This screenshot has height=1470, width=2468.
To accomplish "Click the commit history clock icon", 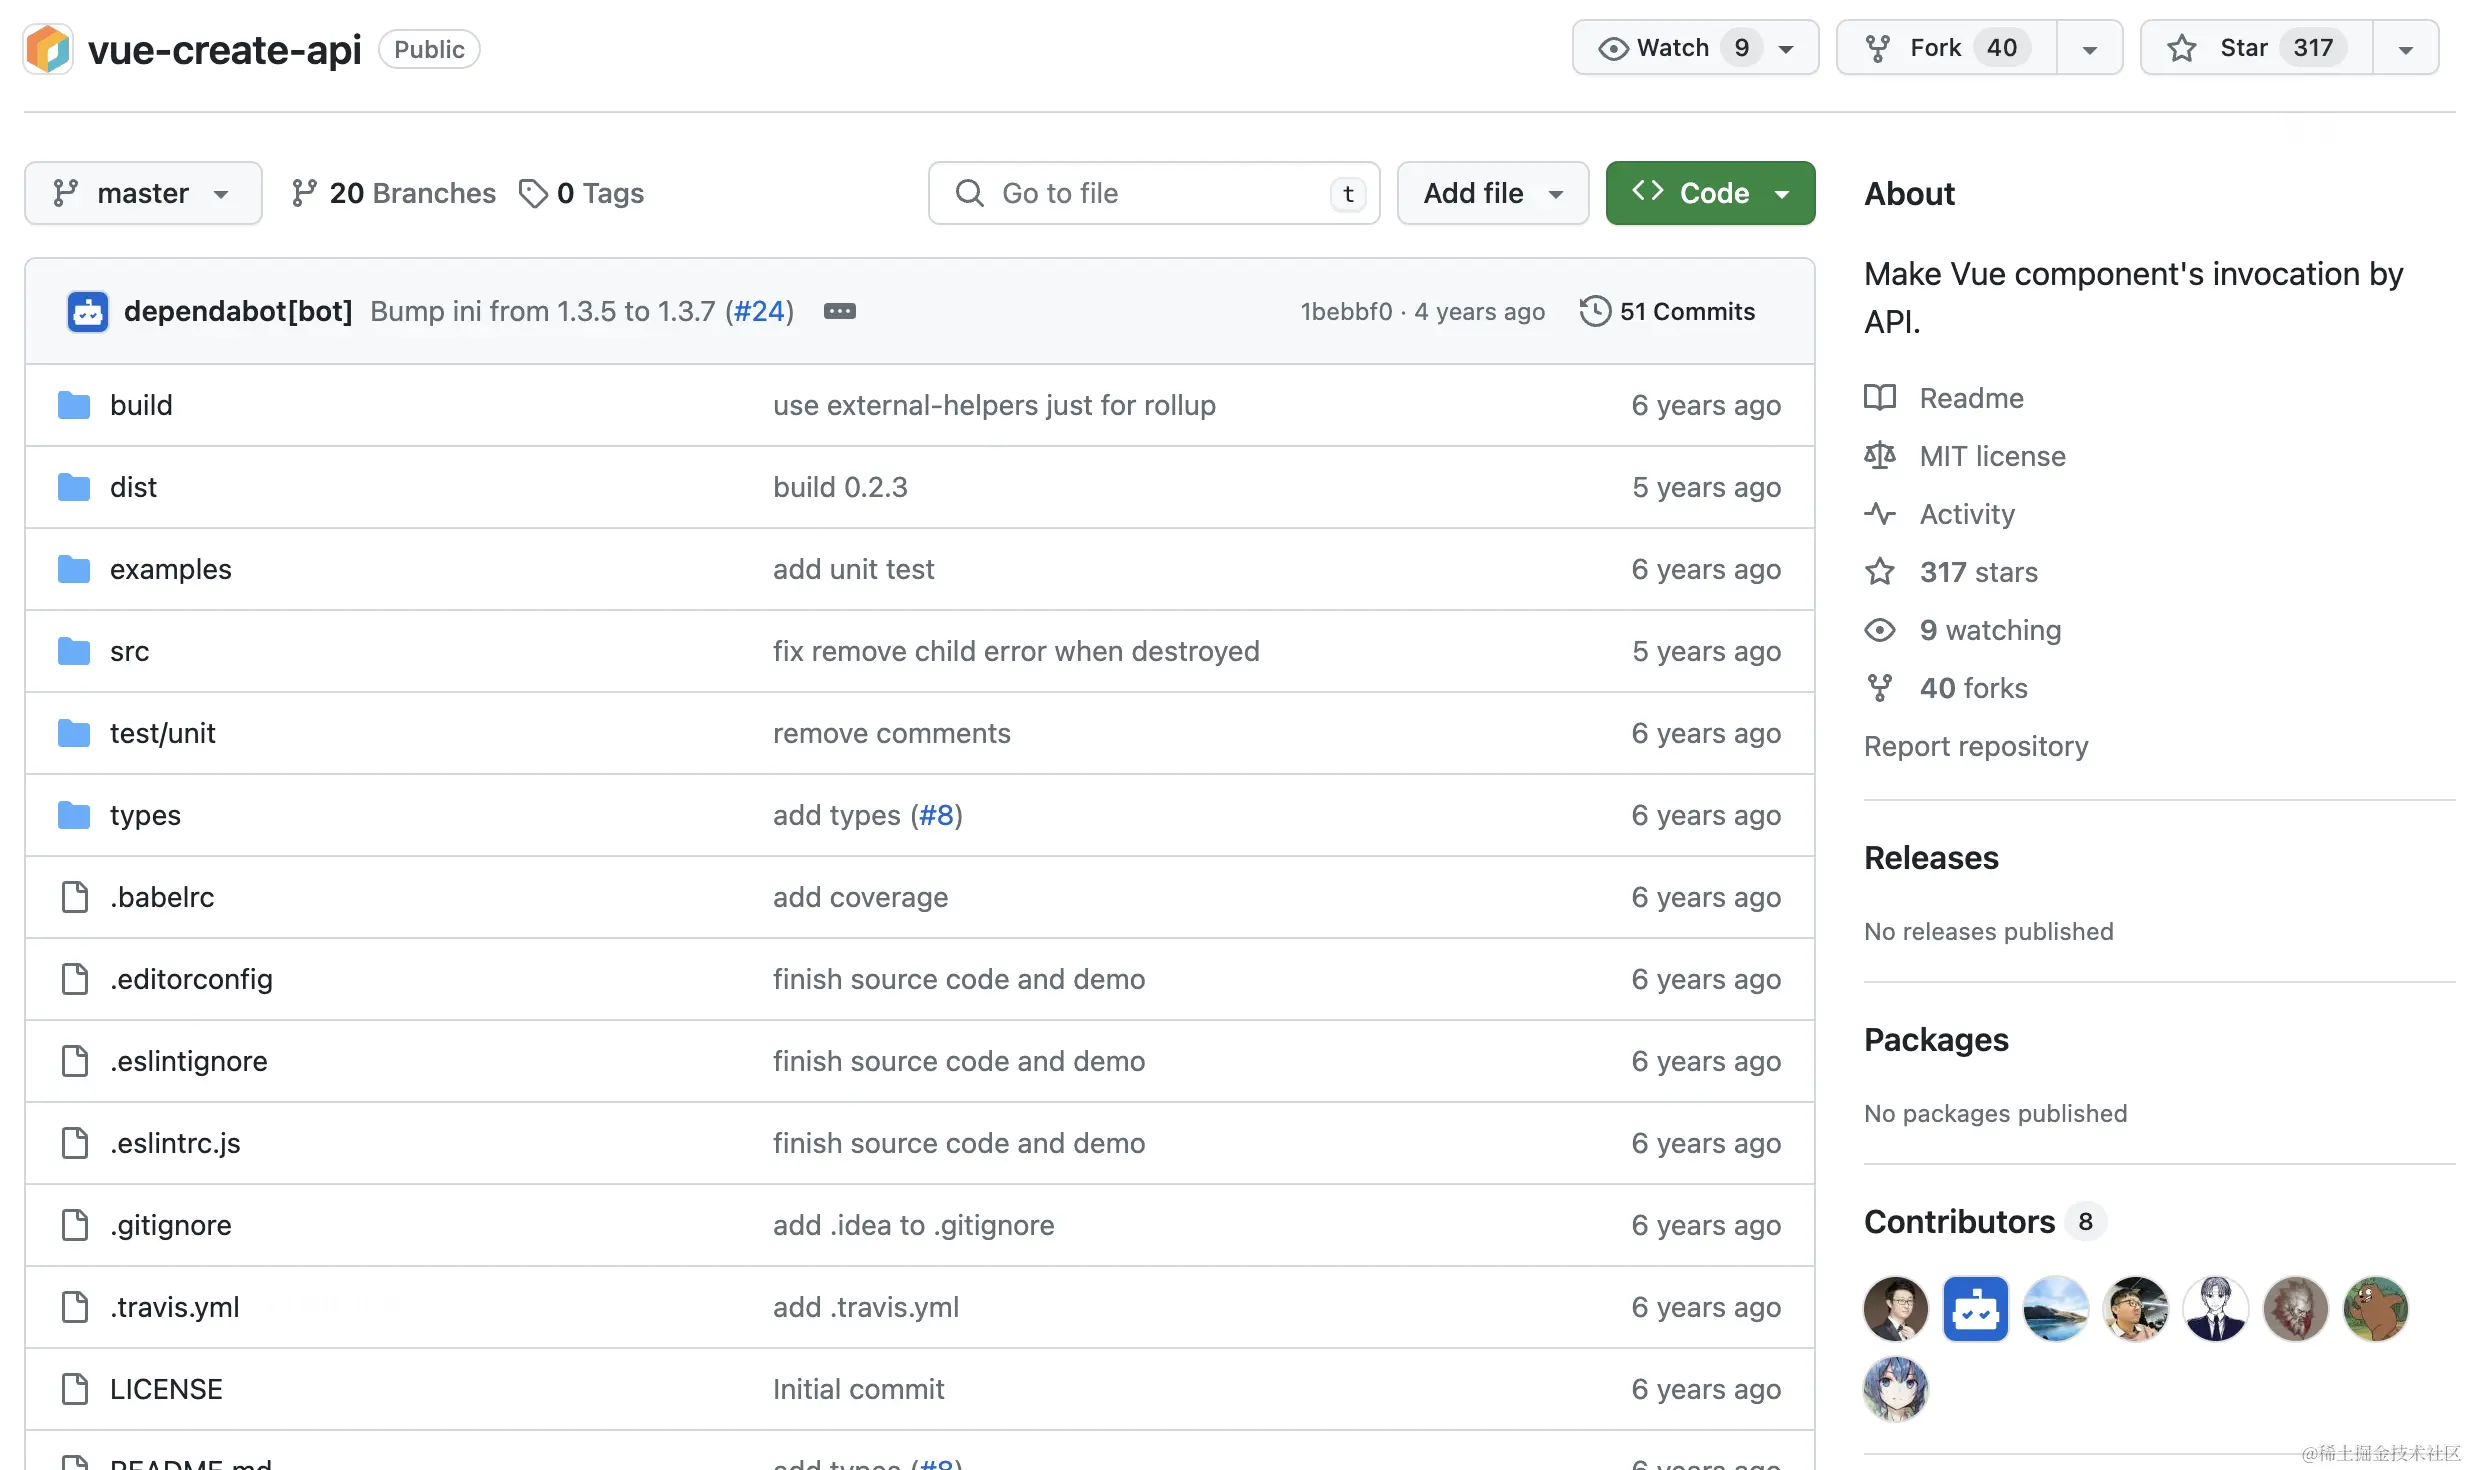I will click(1595, 311).
